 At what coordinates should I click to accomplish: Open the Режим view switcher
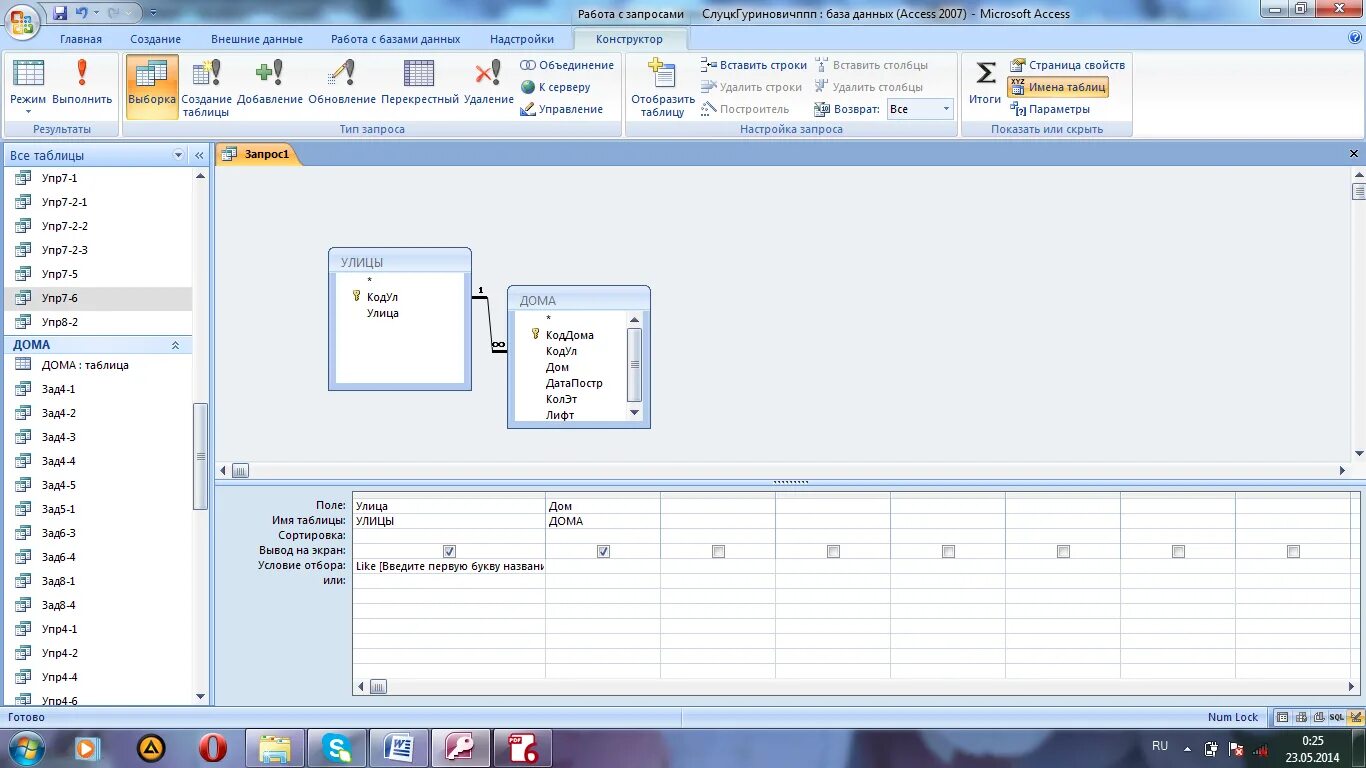pyautogui.click(x=28, y=86)
